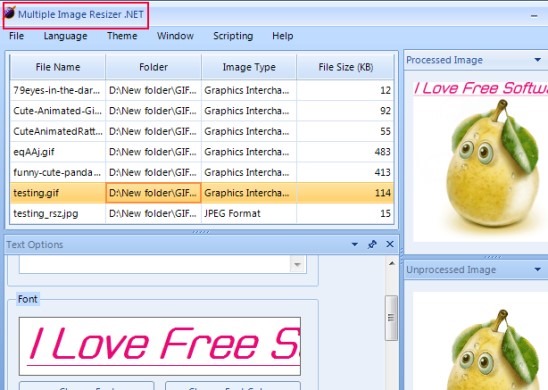
Task: Click the font preview text box
Action: (x=160, y=346)
